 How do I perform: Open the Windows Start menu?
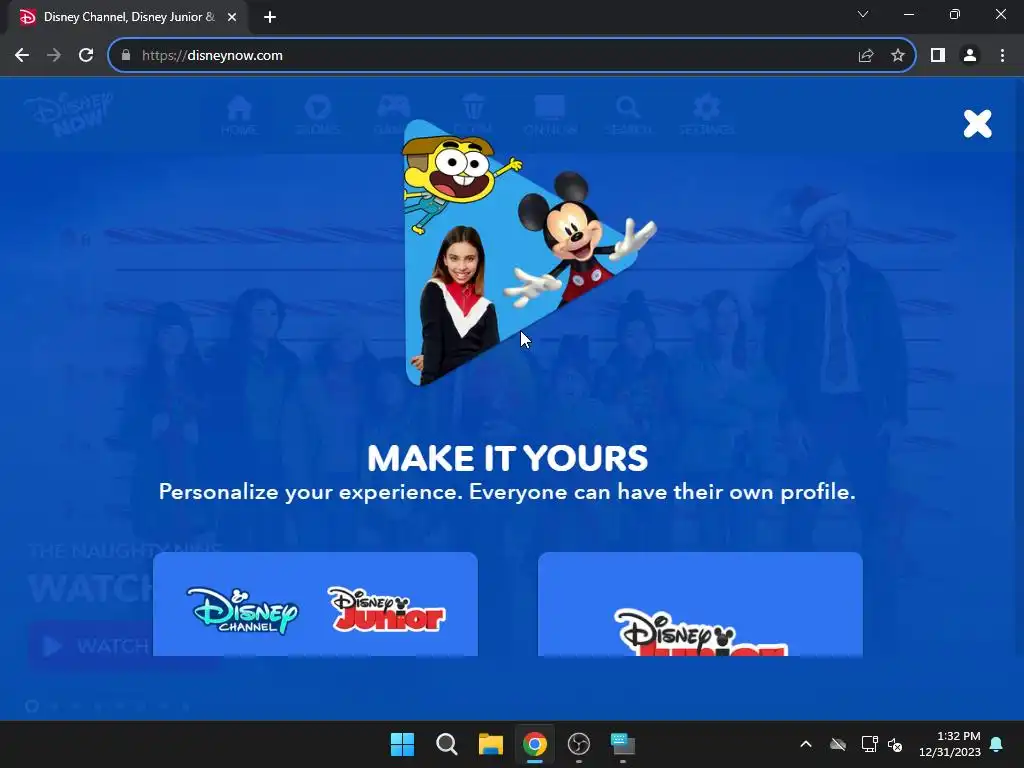tap(402, 744)
